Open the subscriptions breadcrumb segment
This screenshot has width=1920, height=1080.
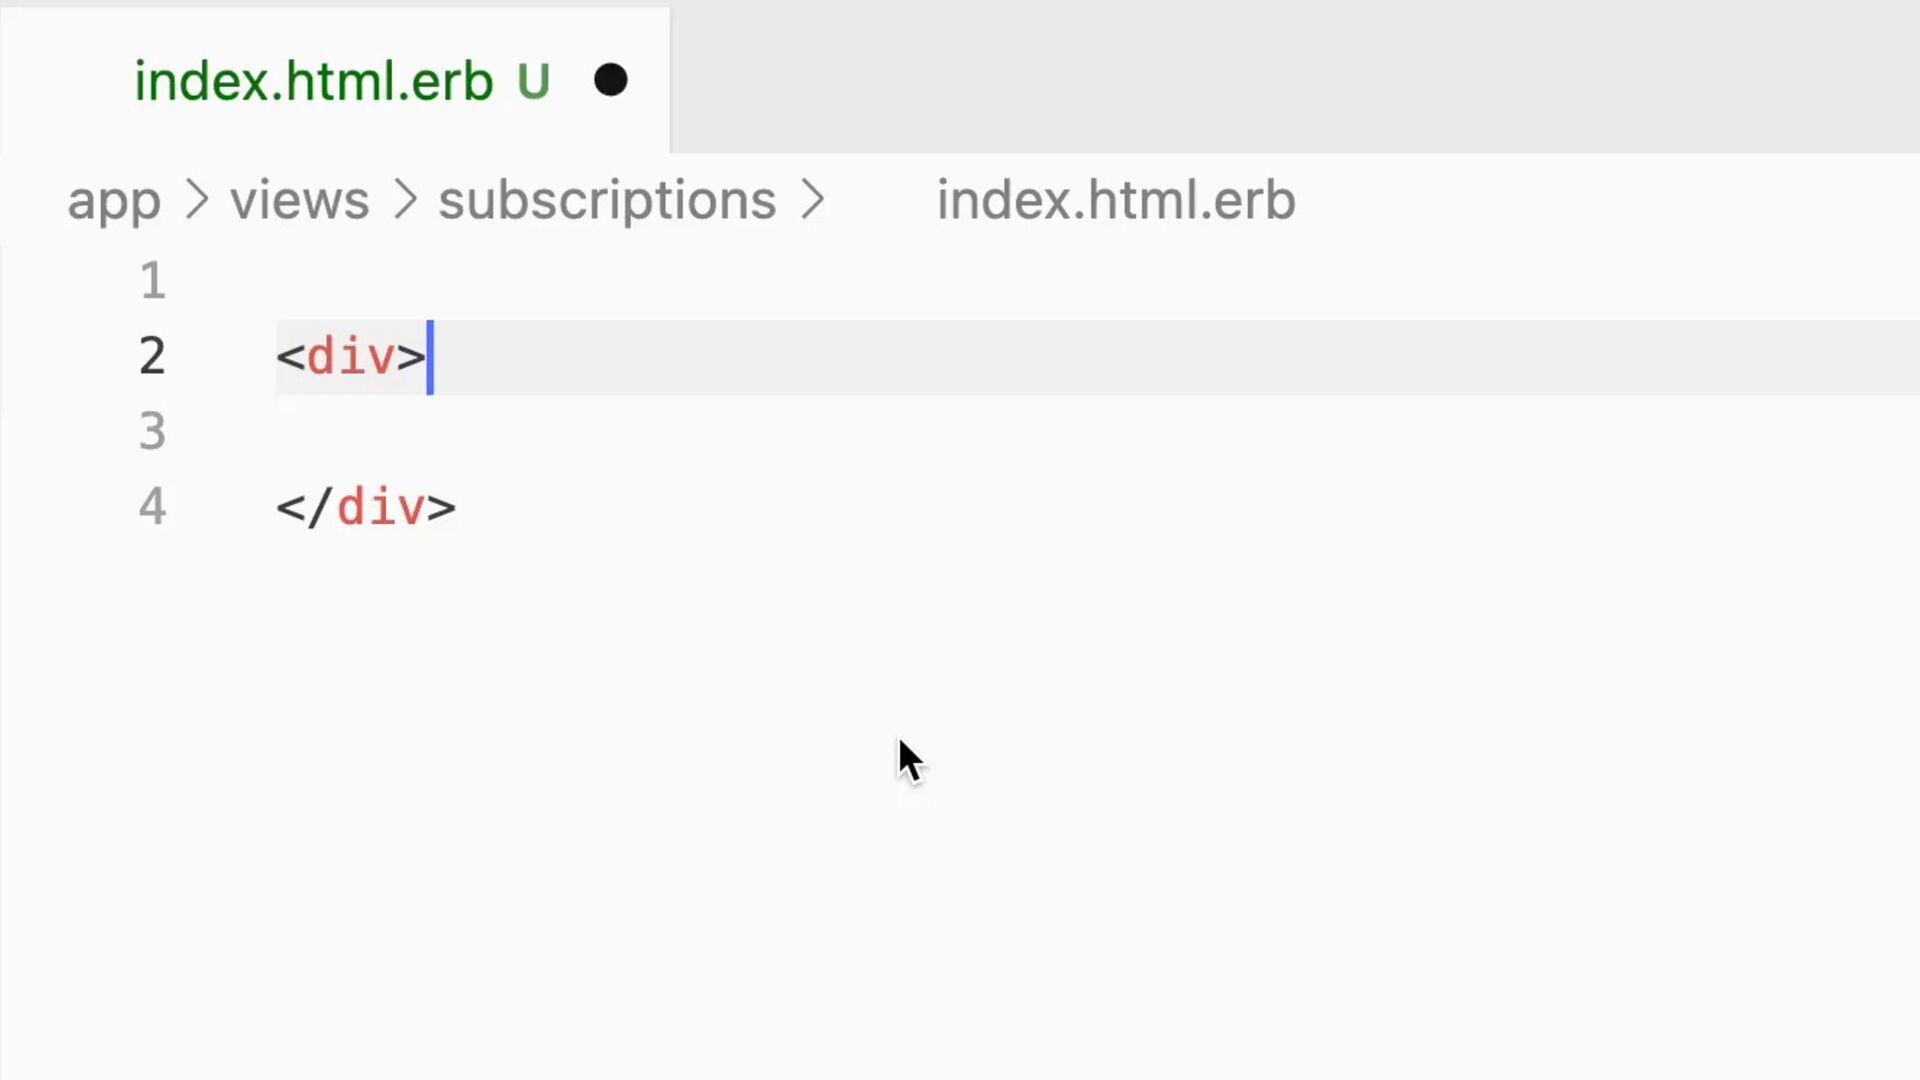point(607,201)
